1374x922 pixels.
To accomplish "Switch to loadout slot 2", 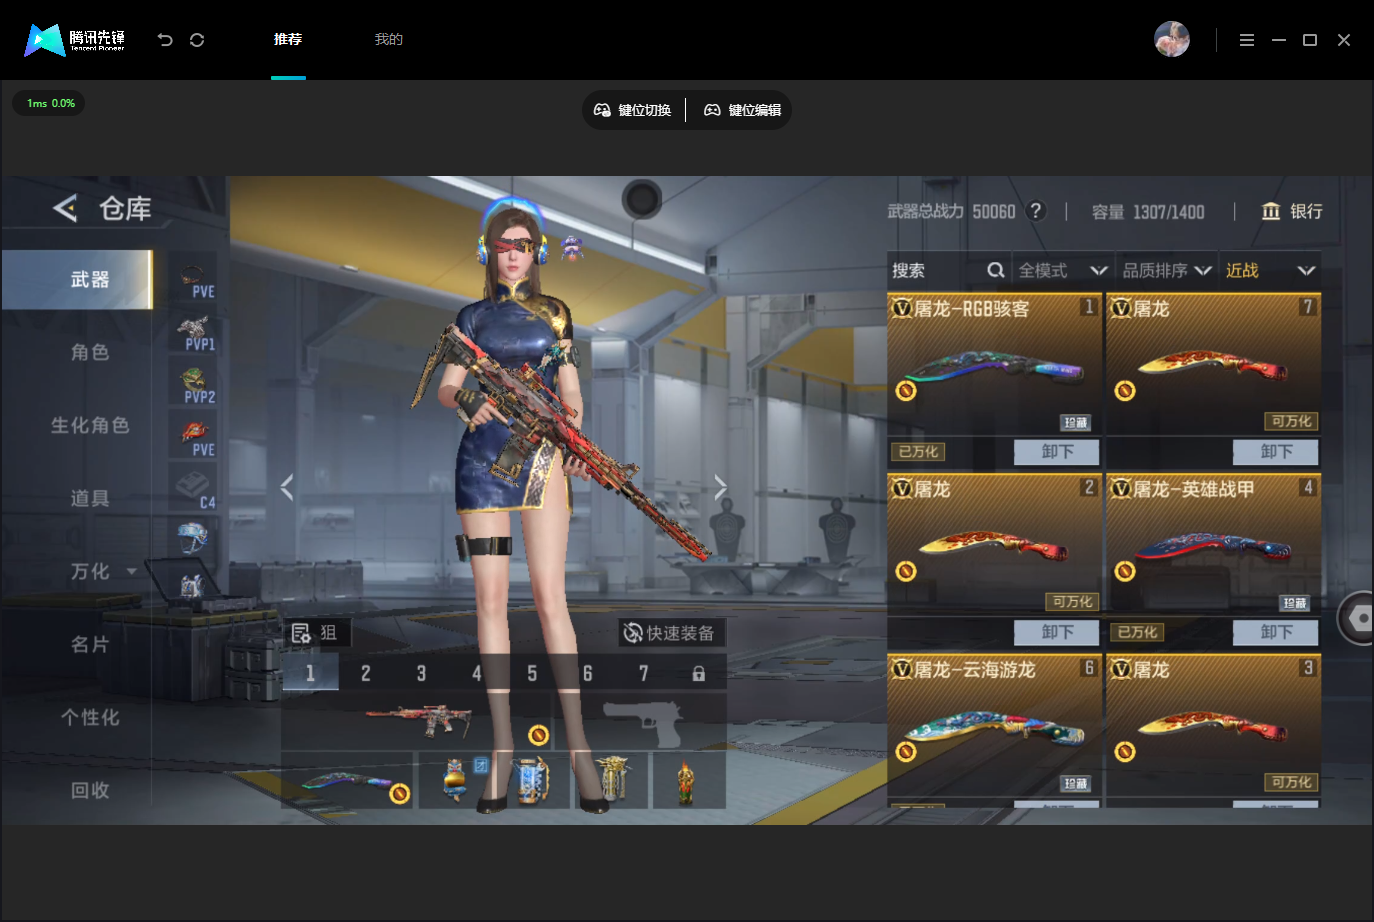I will click(x=365, y=673).
